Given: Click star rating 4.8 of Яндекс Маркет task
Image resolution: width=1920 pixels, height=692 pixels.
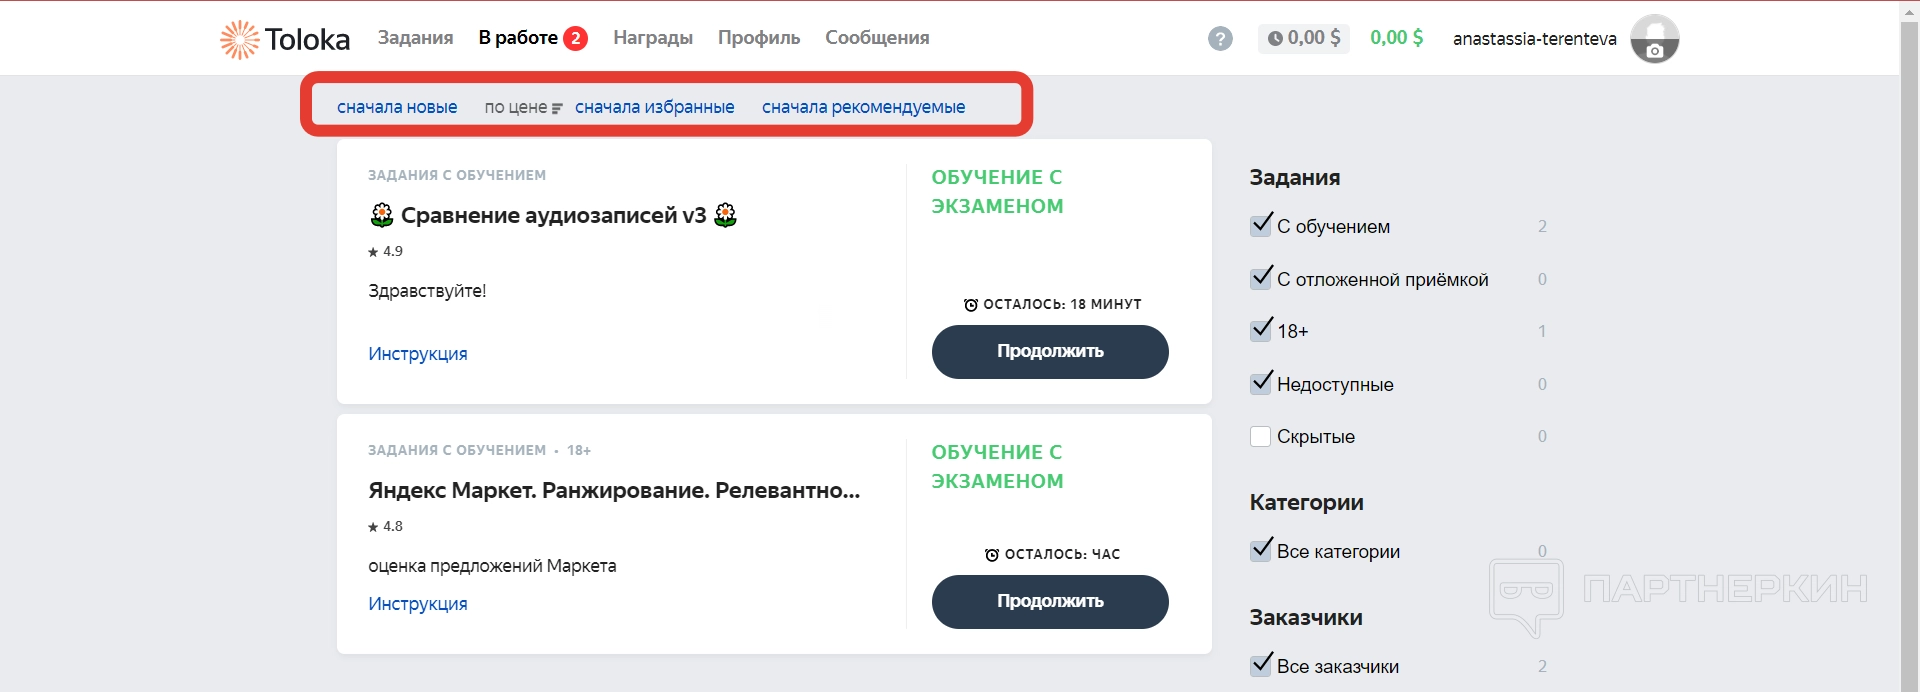Looking at the screenshot, I should point(386,526).
